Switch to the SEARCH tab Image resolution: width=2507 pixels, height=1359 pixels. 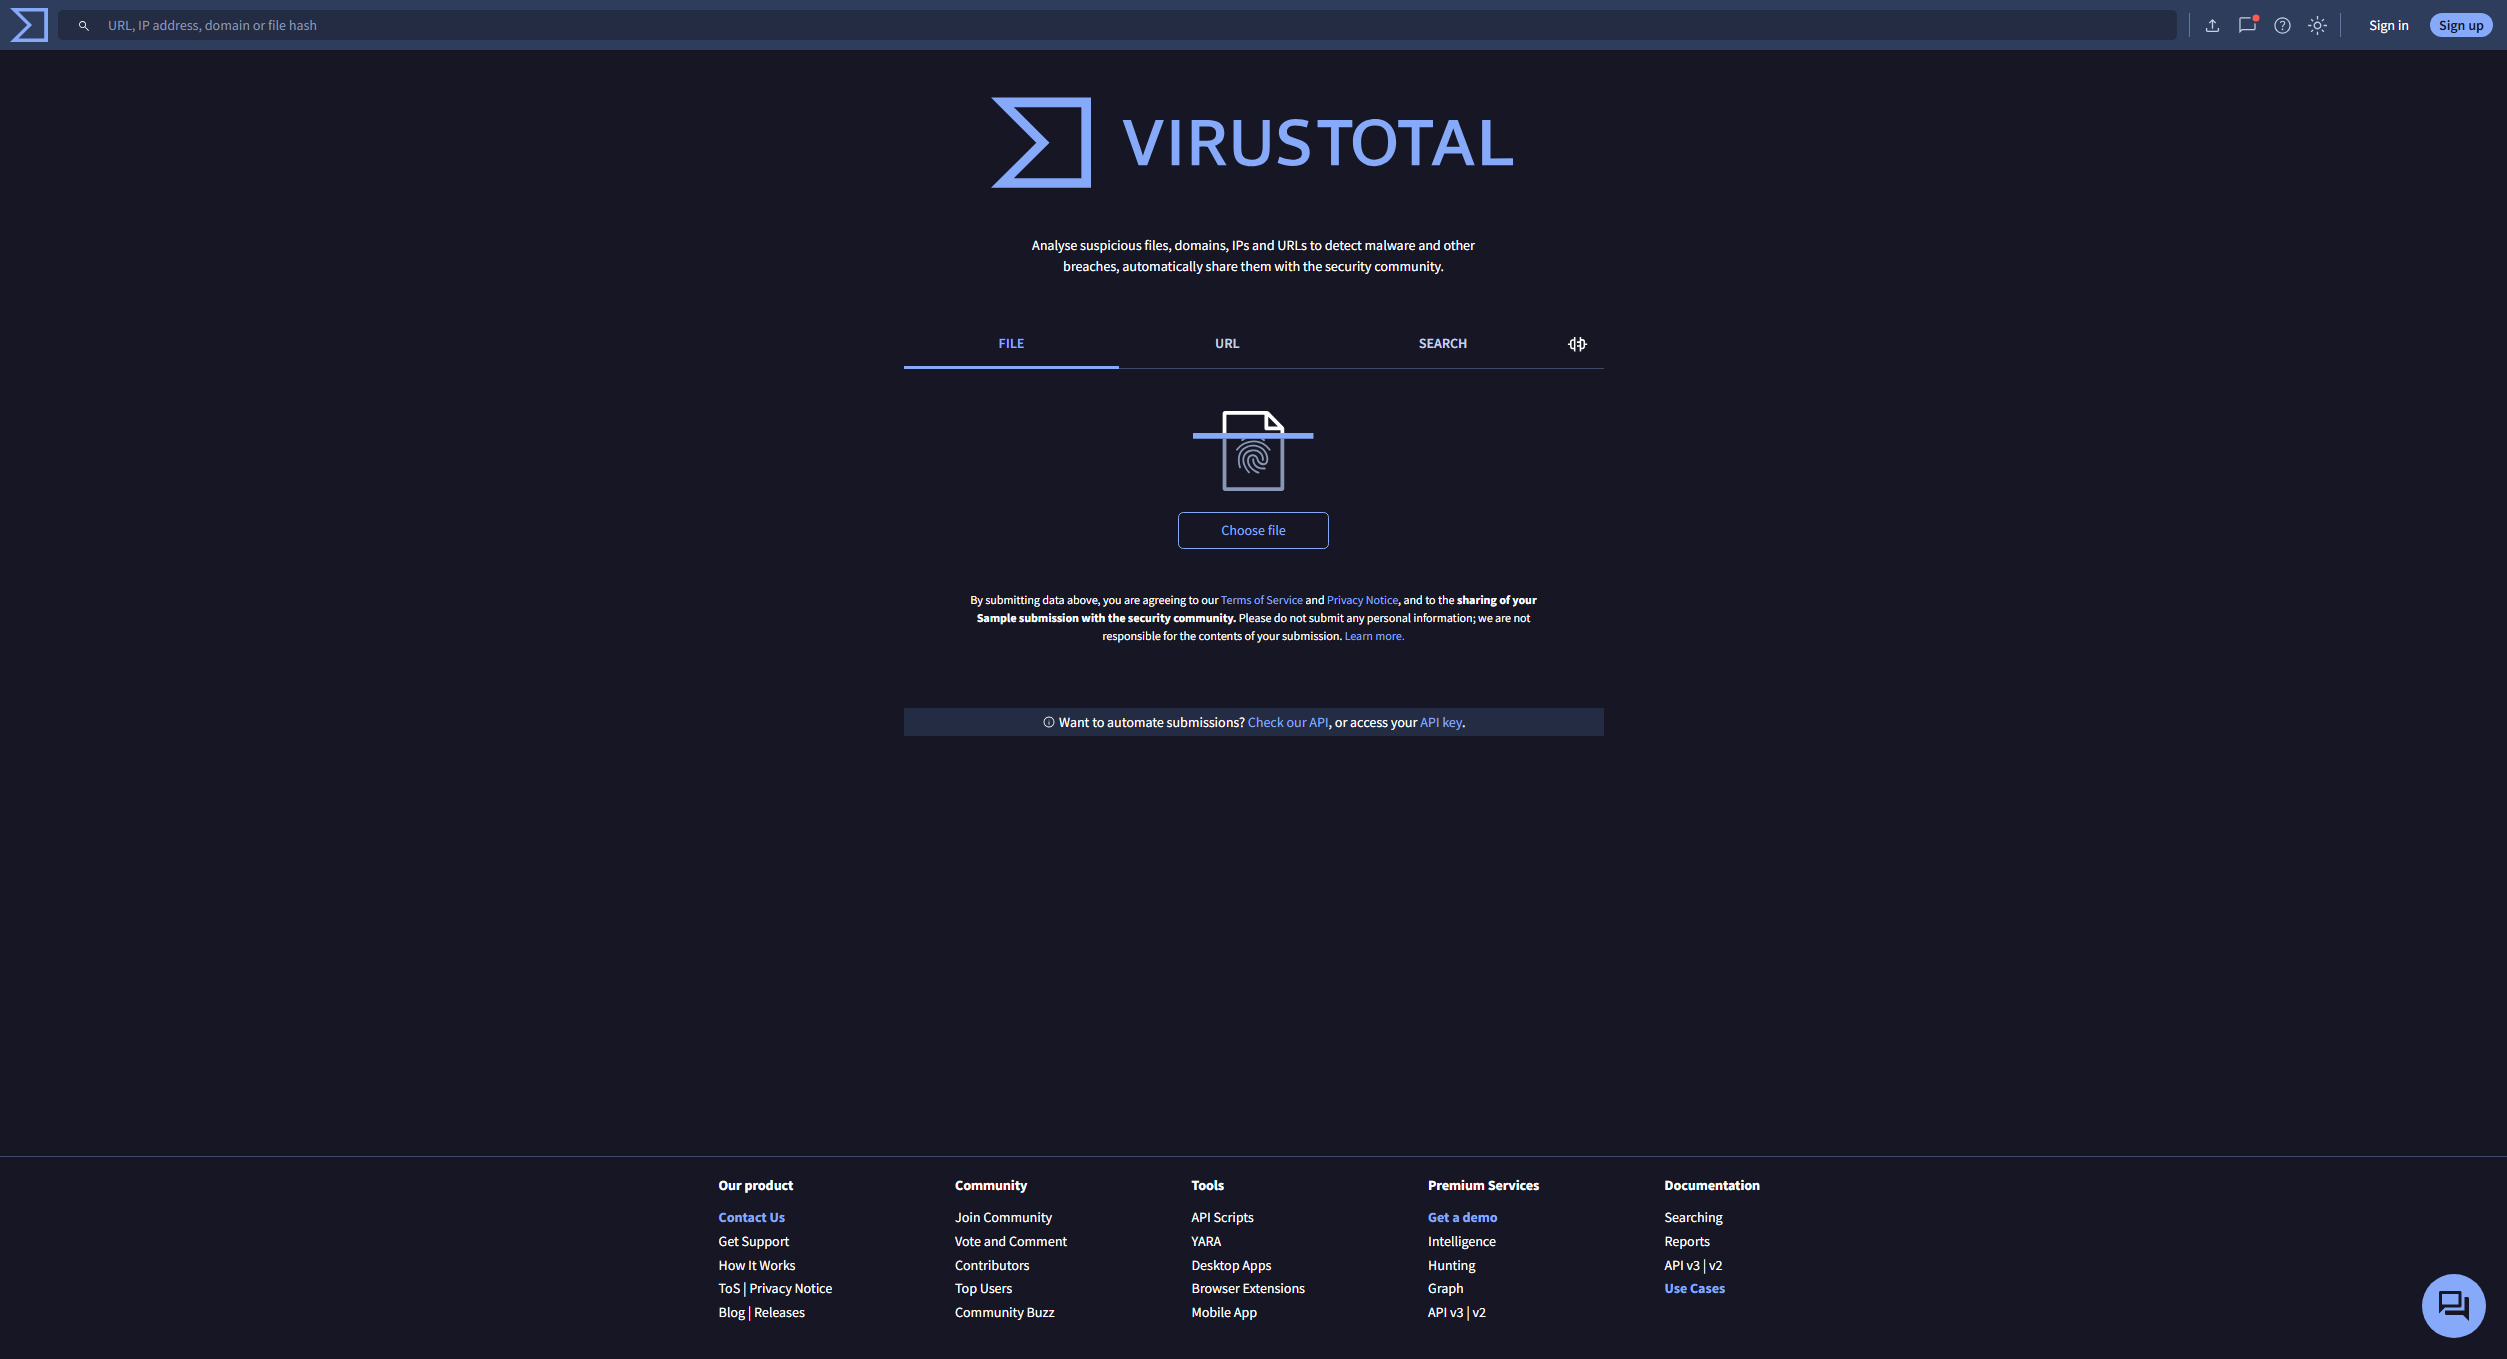(x=1442, y=343)
